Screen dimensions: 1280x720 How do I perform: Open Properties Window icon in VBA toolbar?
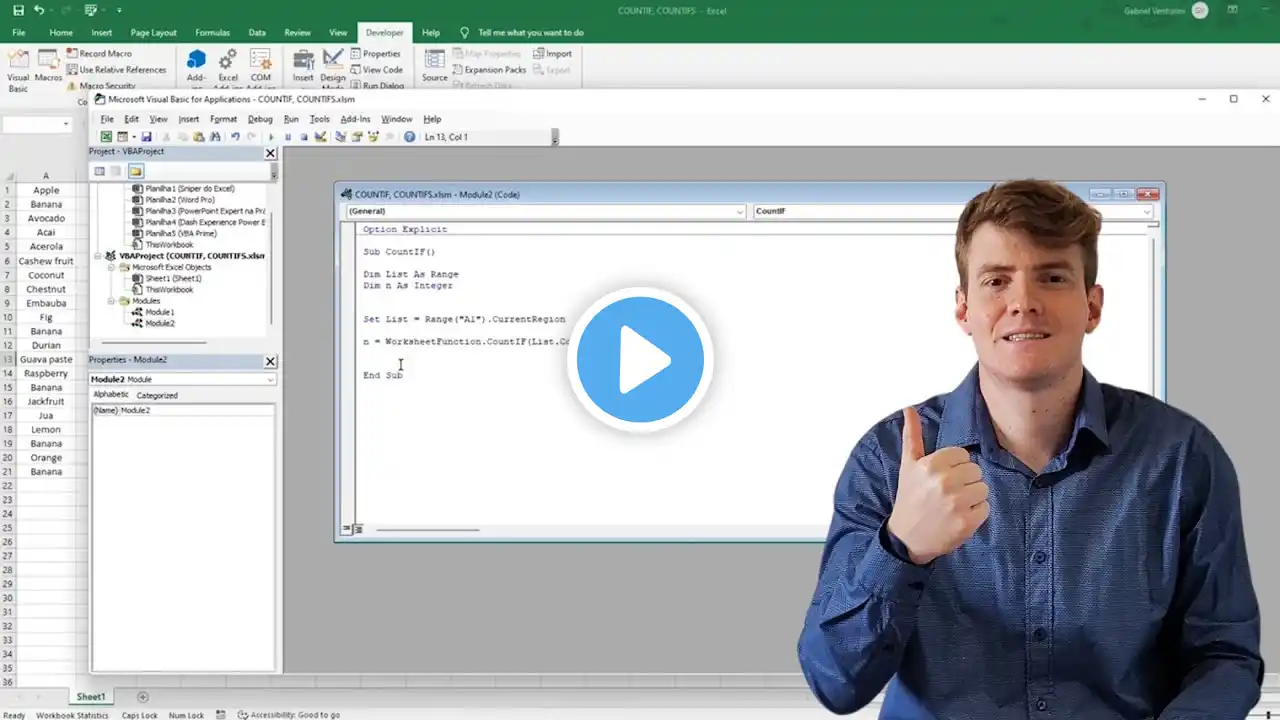(356, 137)
